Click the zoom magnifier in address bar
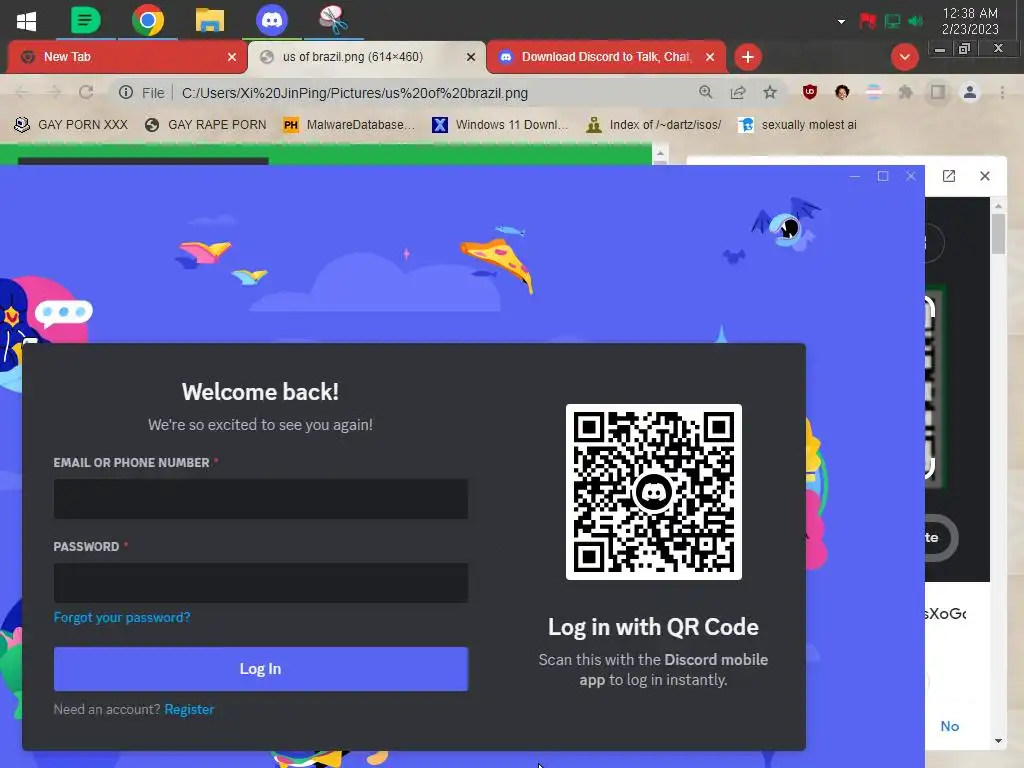 point(705,92)
